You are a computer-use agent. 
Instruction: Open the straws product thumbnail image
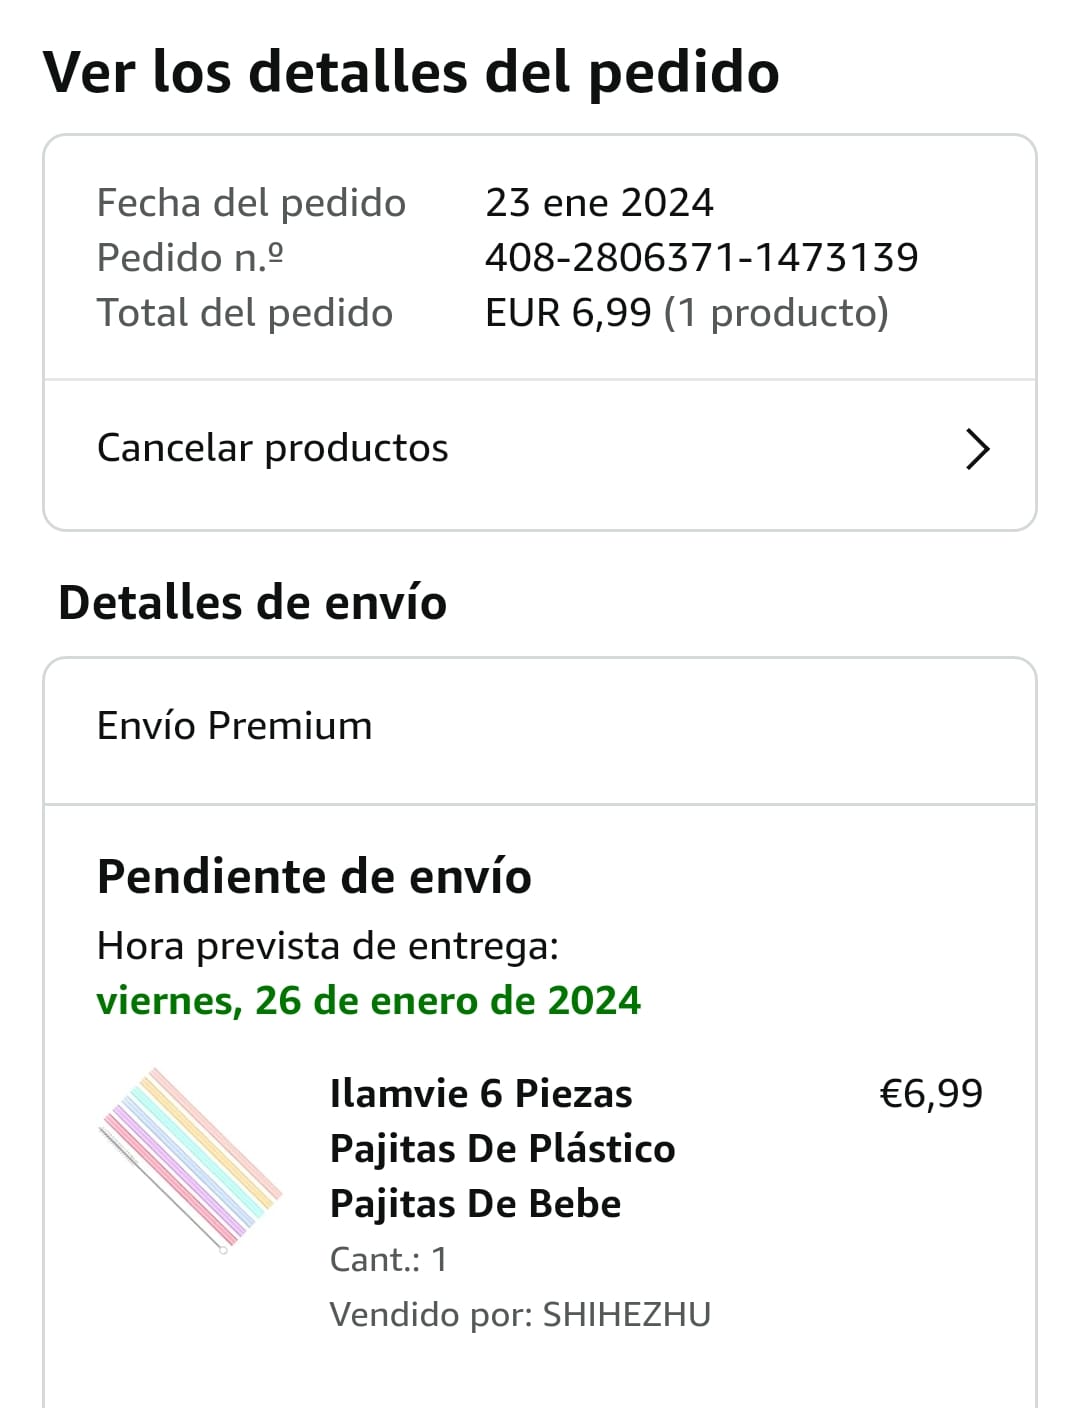(x=191, y=1160)
